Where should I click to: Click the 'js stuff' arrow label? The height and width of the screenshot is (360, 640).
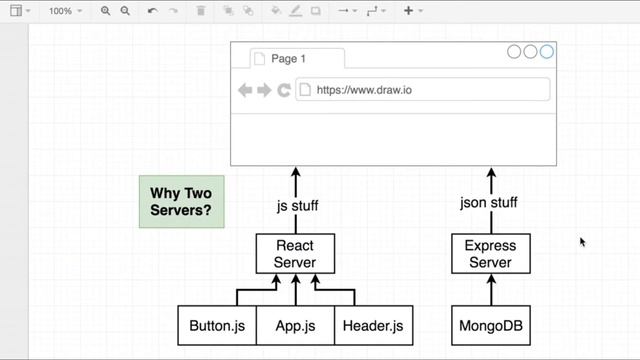click(x=298, y=205)
